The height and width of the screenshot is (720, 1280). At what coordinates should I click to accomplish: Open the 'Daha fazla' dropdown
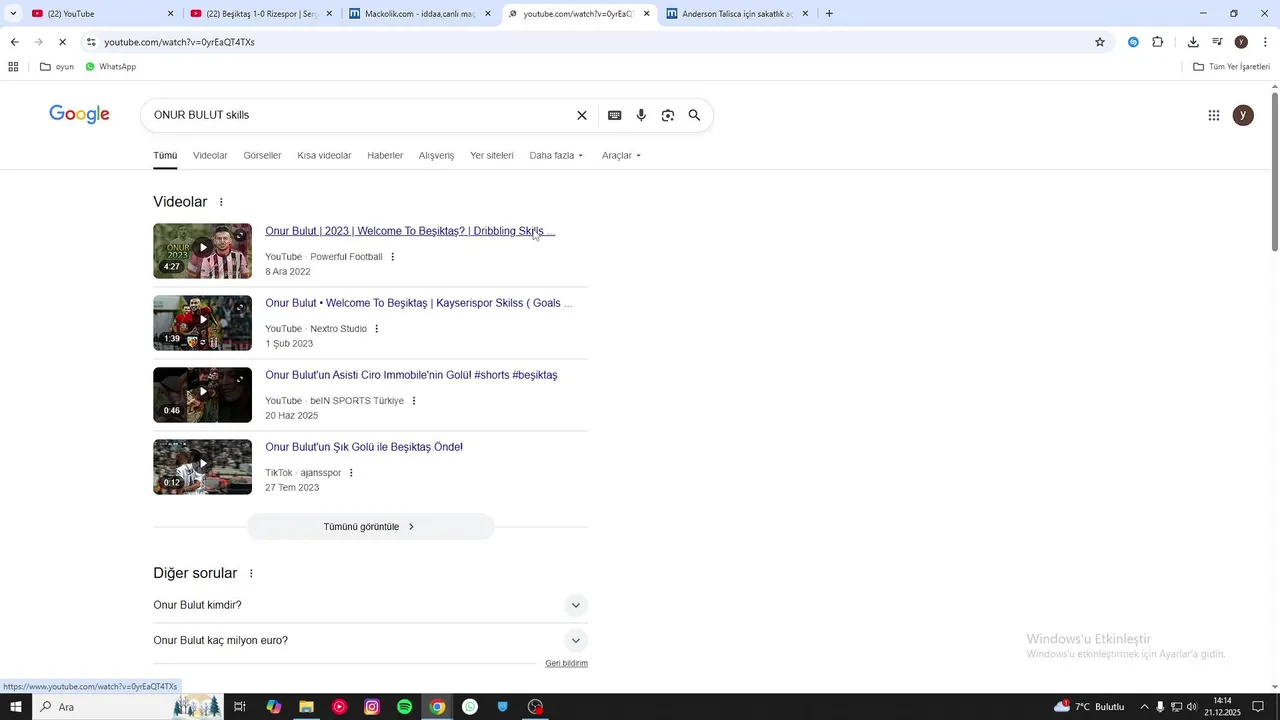[x=556, y=156]
